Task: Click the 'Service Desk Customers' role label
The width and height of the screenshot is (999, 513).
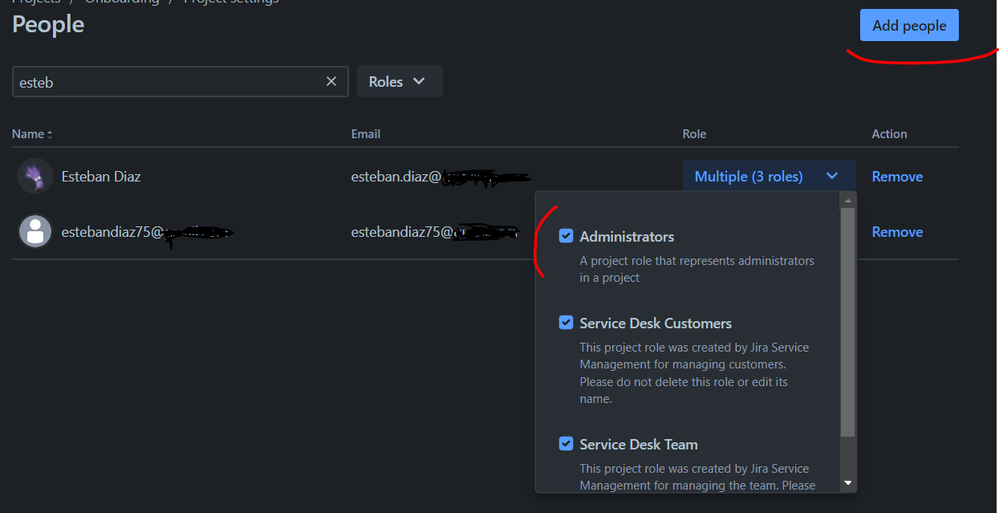Action: pos(656,323)
